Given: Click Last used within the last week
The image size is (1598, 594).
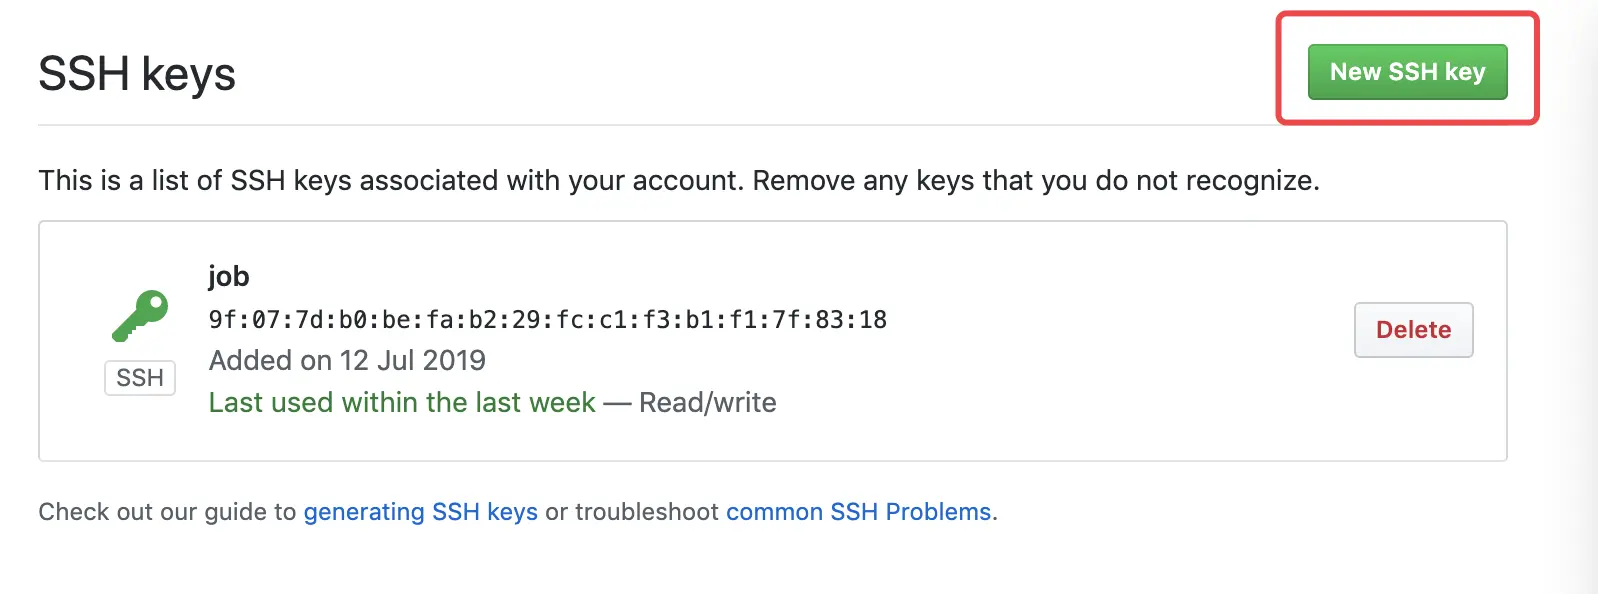Looking at the screenshot, I should point(402,403).
